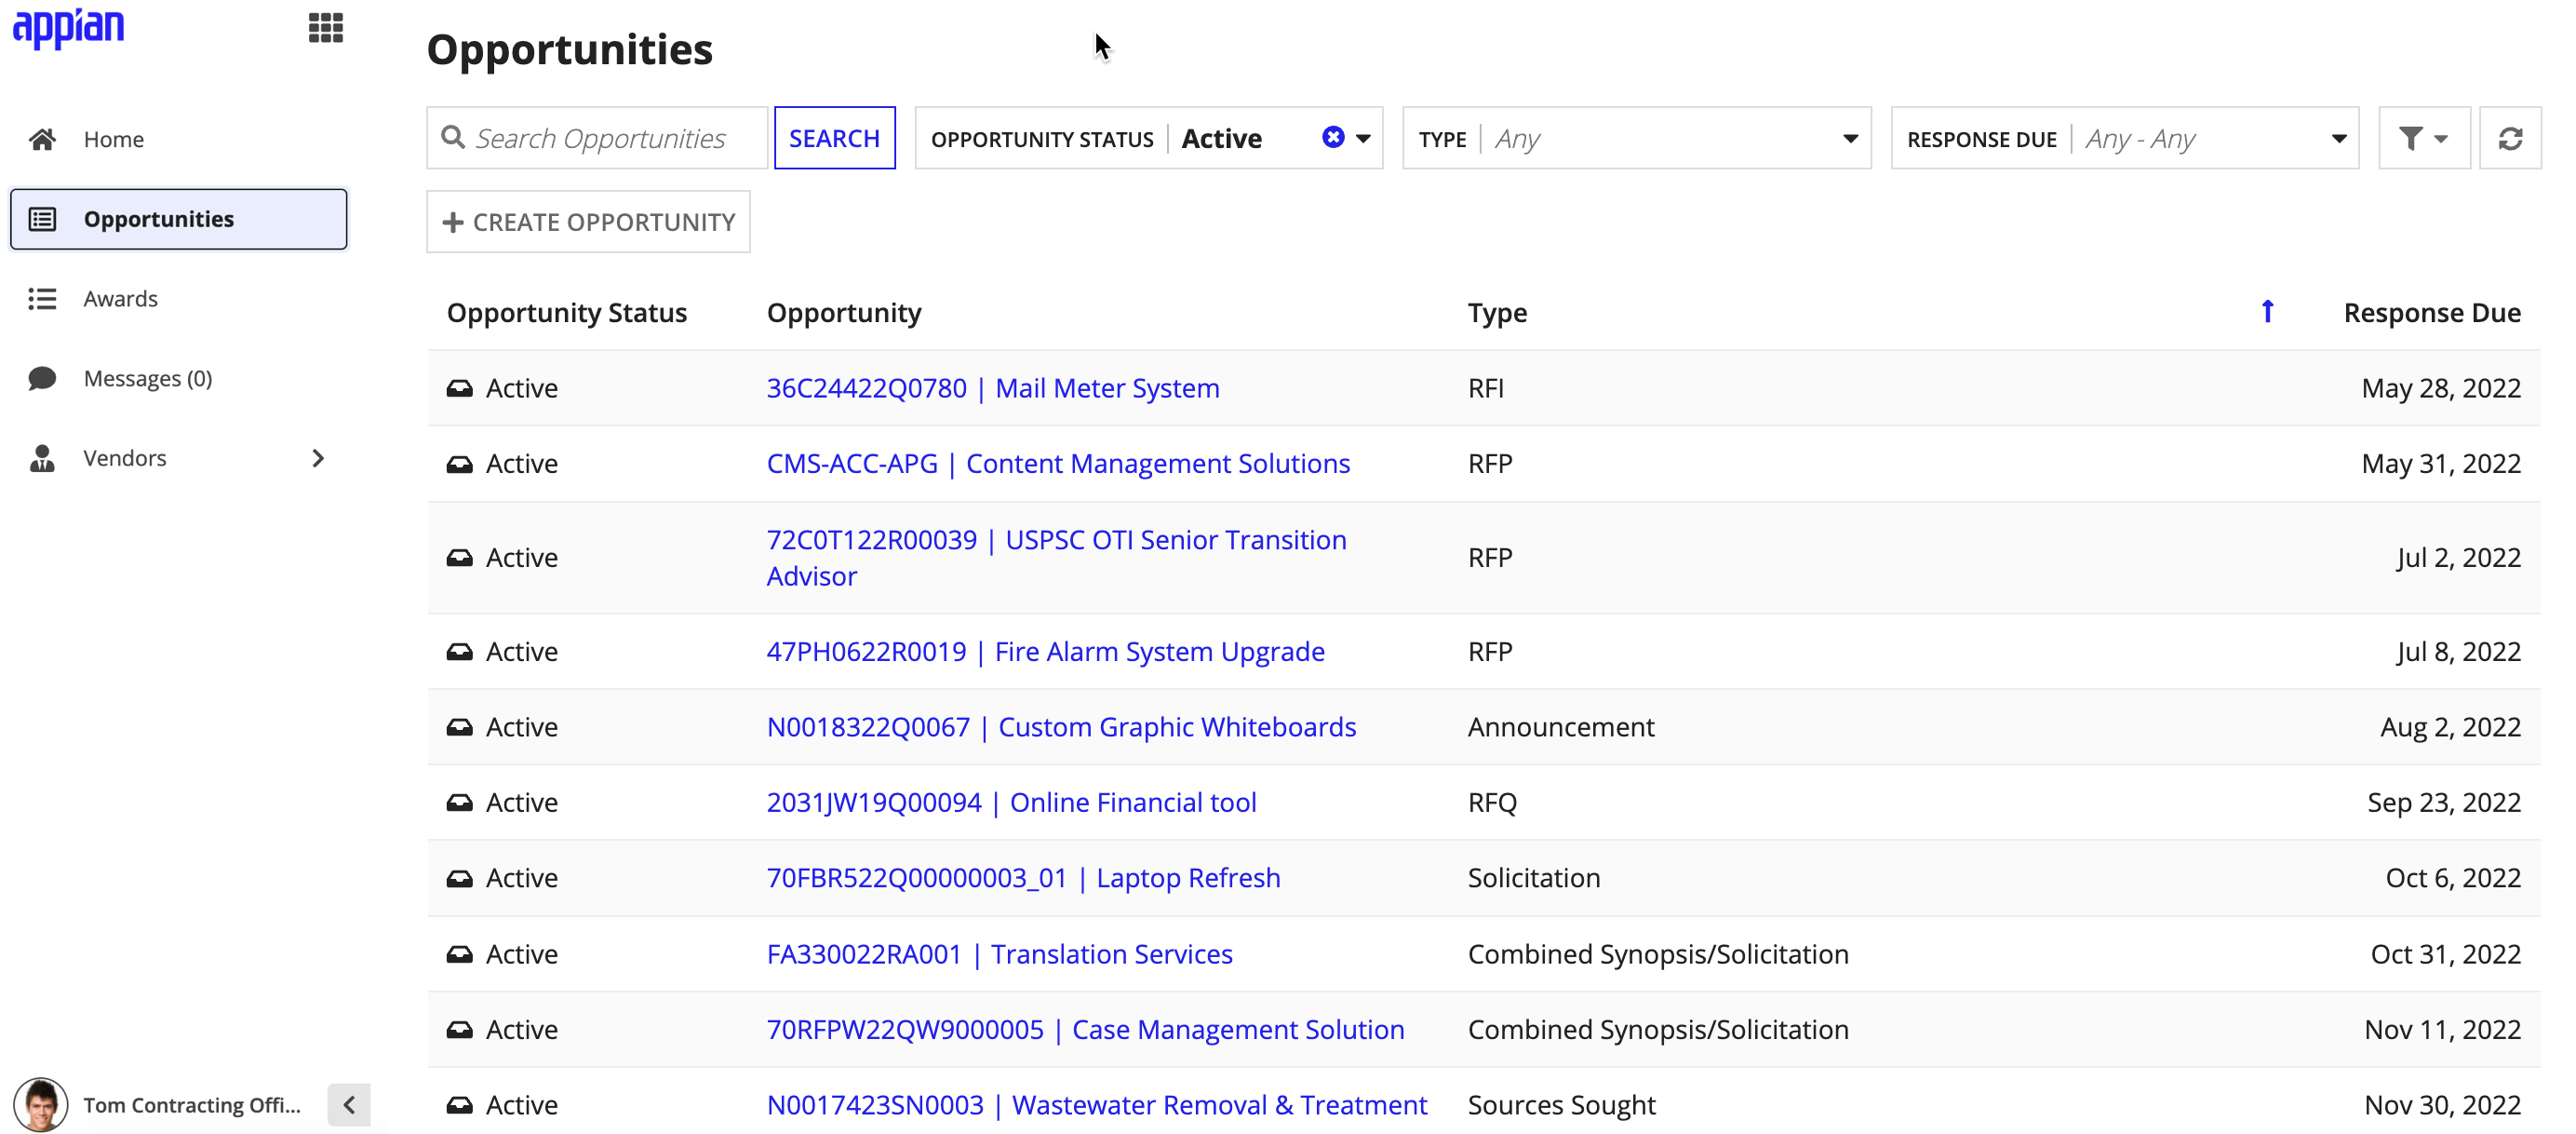Click the Home sidebar icon

(x=43, y=138)
